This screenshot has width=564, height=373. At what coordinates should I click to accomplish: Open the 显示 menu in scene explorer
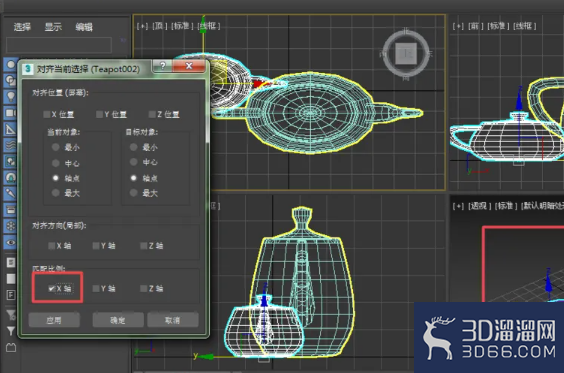[53, 27]
